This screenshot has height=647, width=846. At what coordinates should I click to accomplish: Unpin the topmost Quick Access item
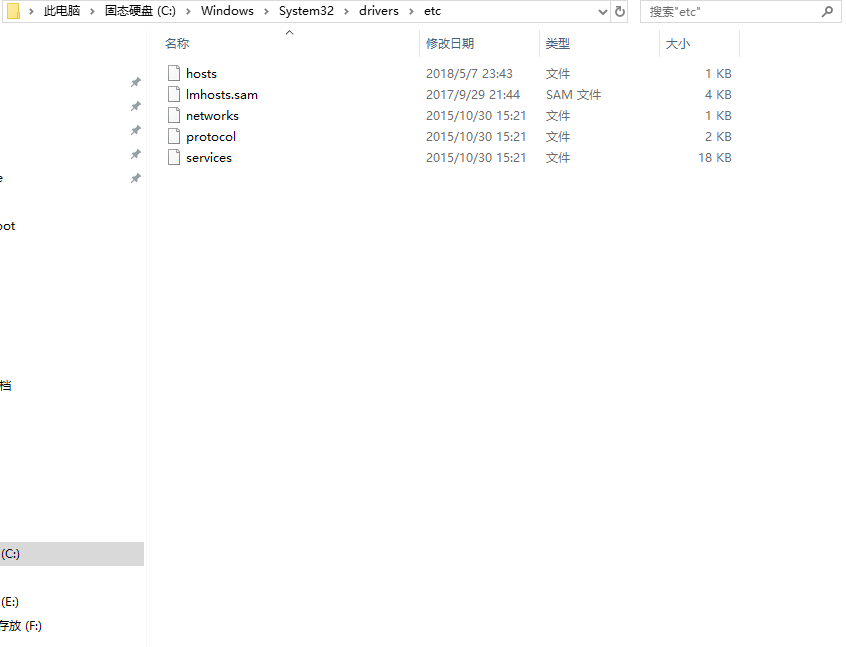click(x=135, y=81)
